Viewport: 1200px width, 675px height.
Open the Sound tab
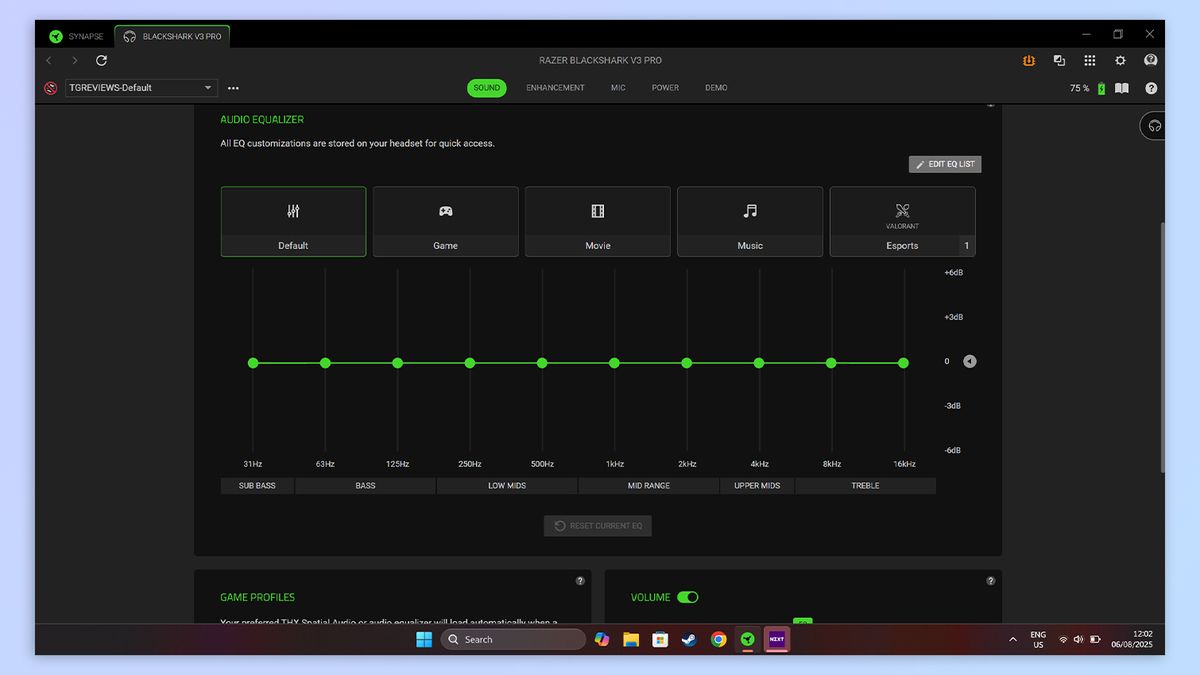[x=487, y=88]
